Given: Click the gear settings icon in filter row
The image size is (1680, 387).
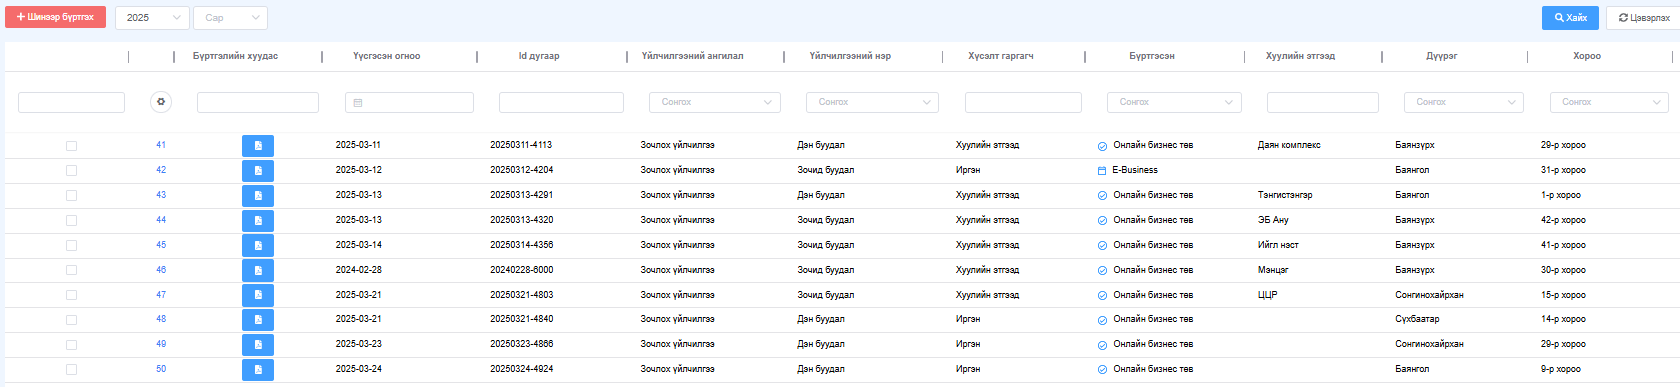Looking at the screenshot, I should coord(161,102).
